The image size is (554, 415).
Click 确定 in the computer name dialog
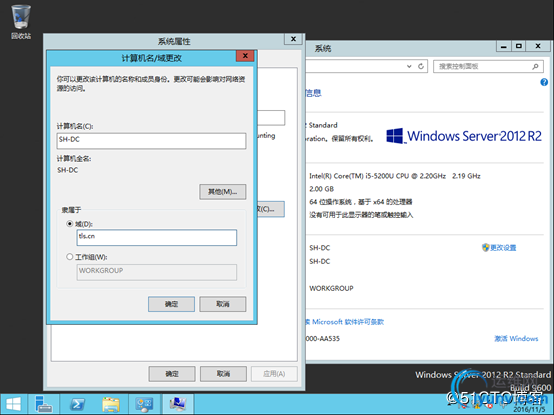[x=171, y=304]
